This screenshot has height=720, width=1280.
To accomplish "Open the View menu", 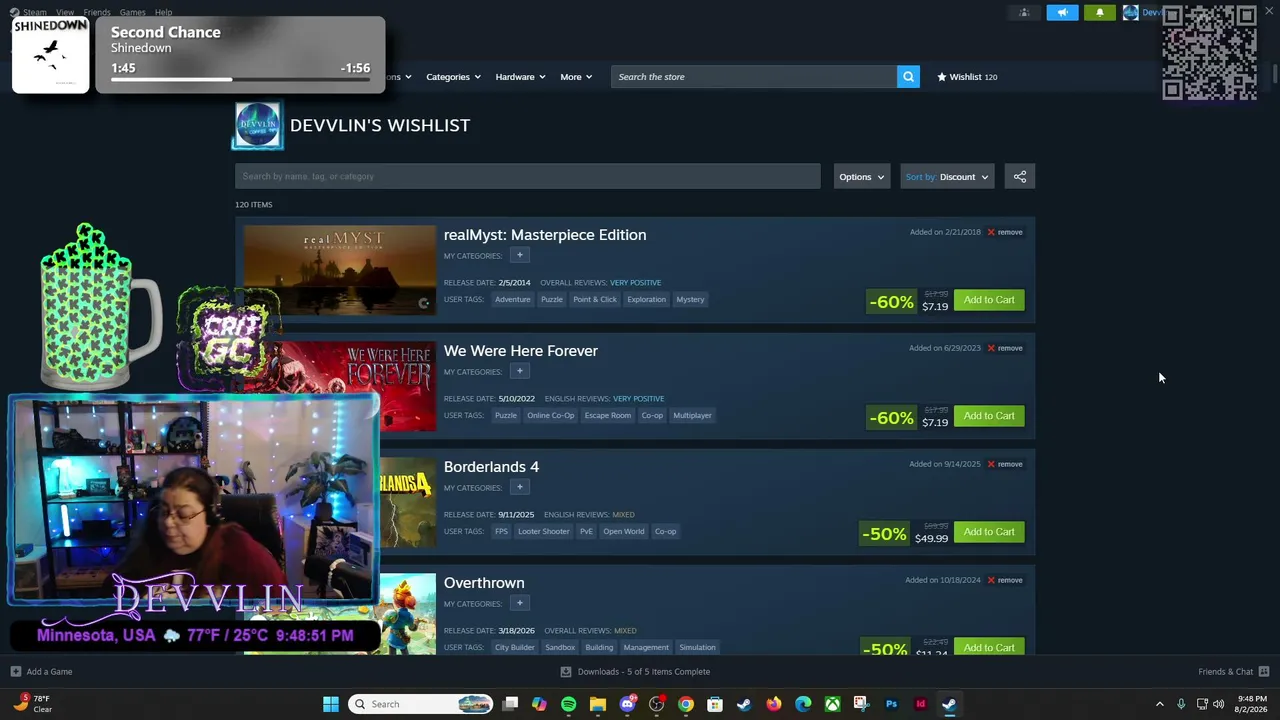I will point(65,13).
